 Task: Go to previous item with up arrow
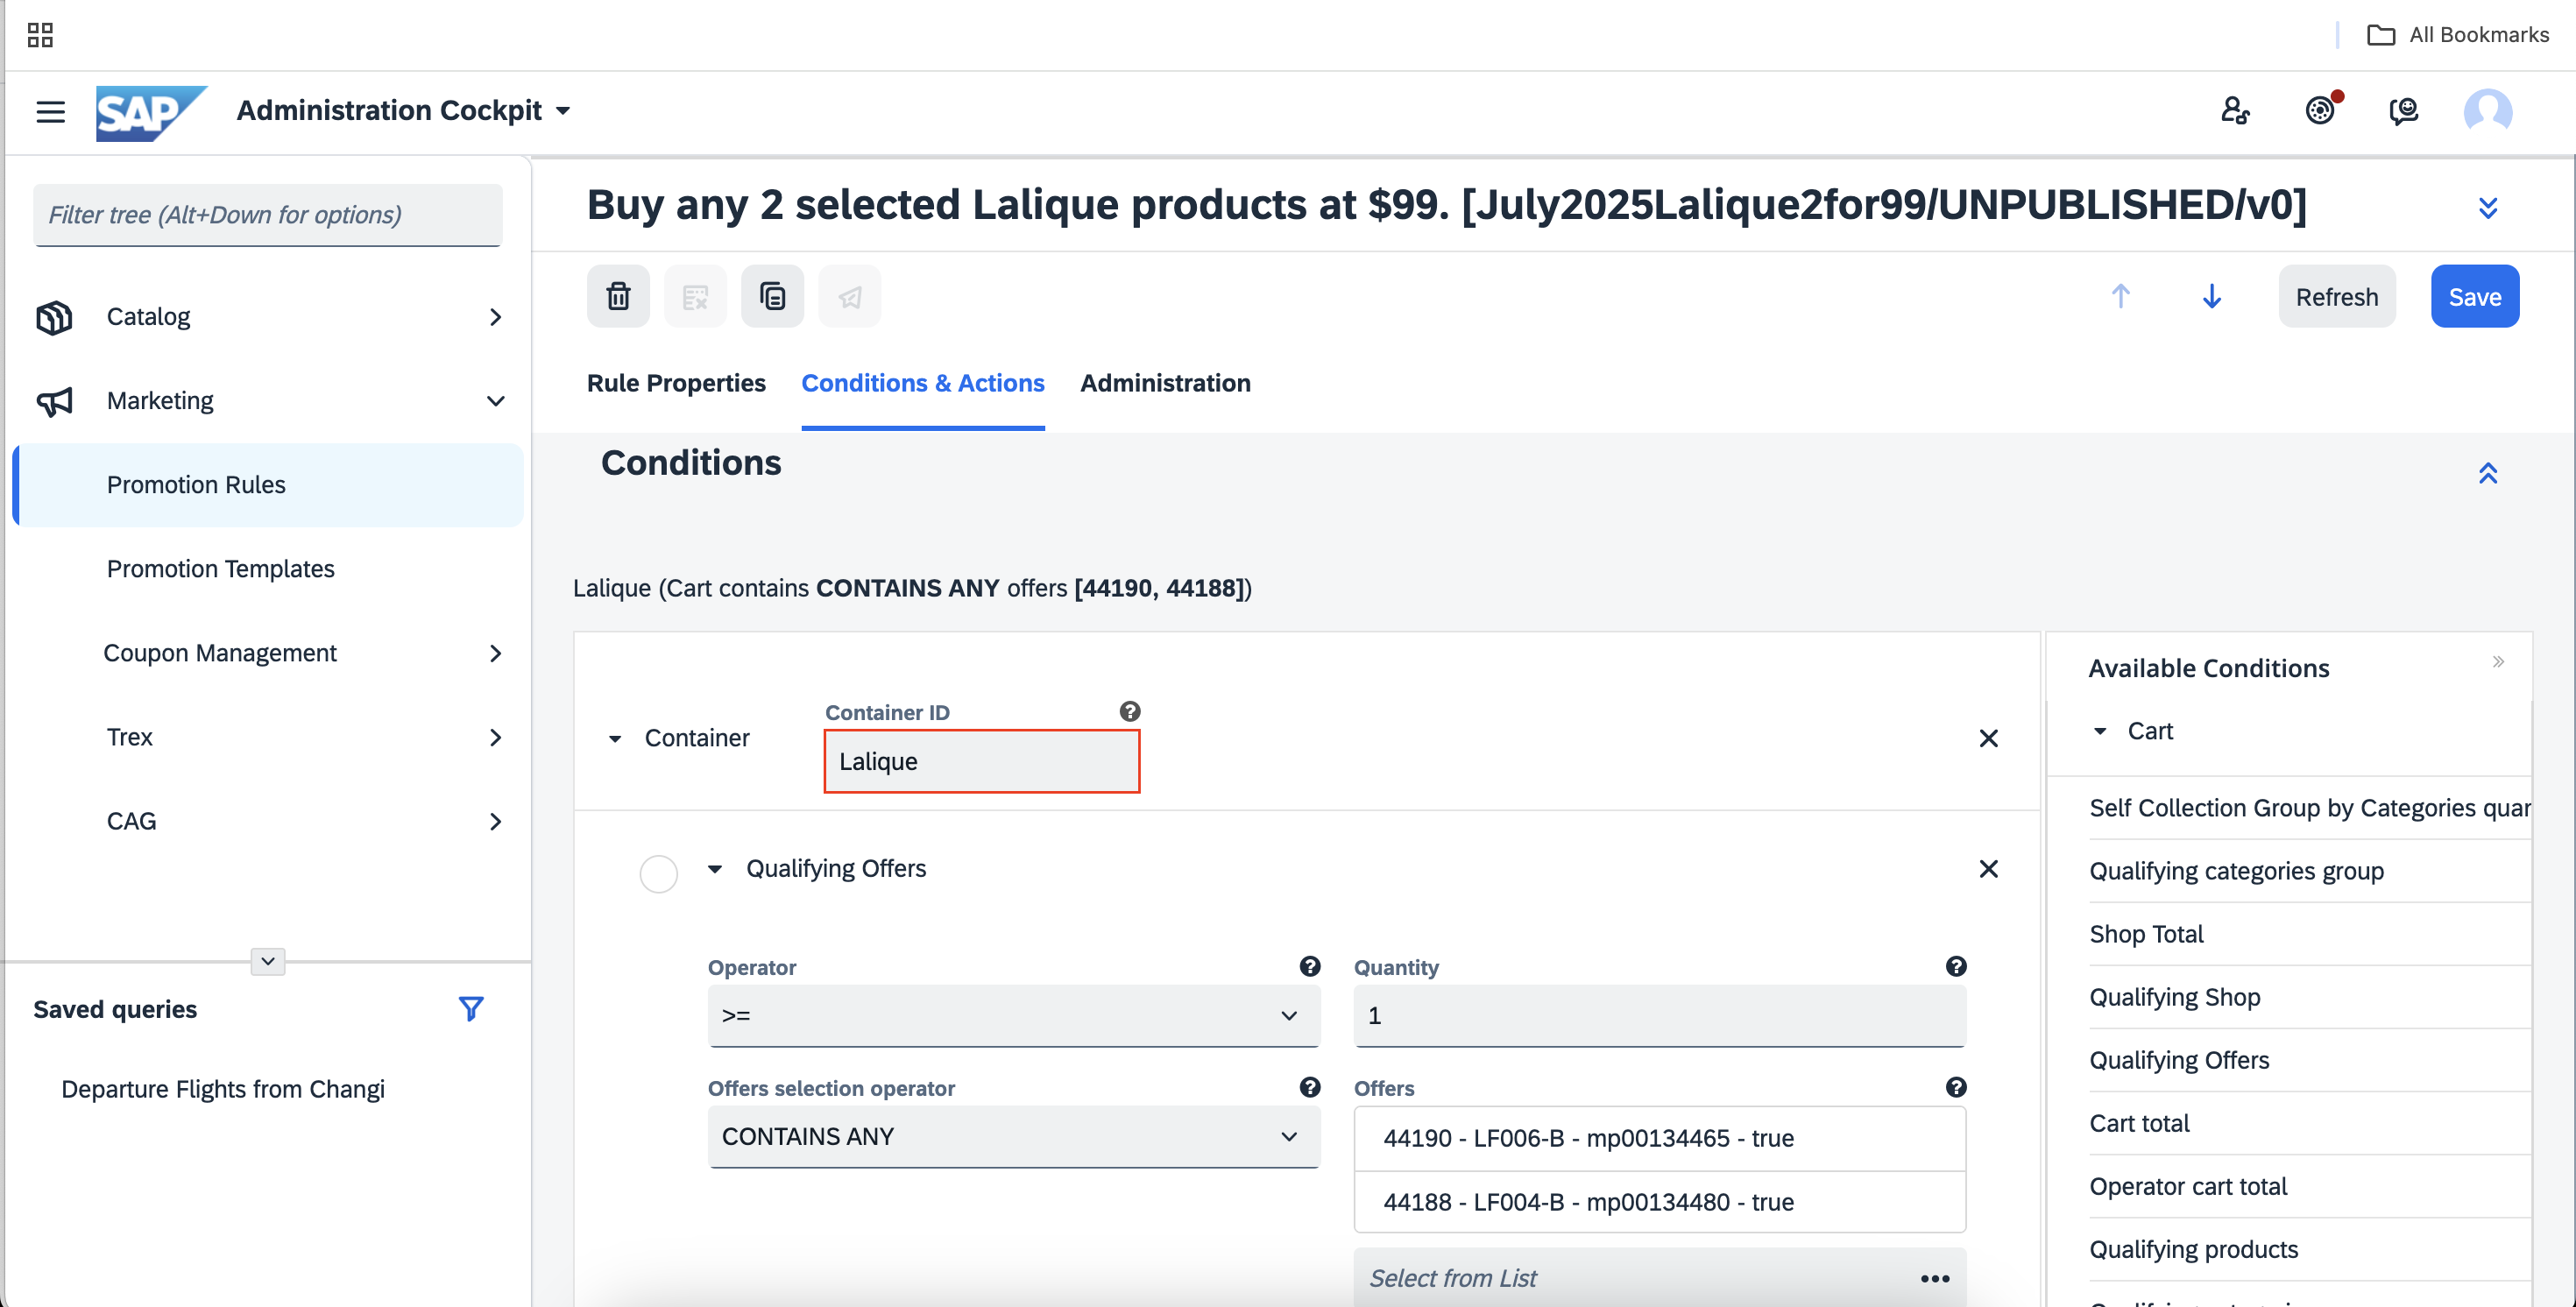2120,296
